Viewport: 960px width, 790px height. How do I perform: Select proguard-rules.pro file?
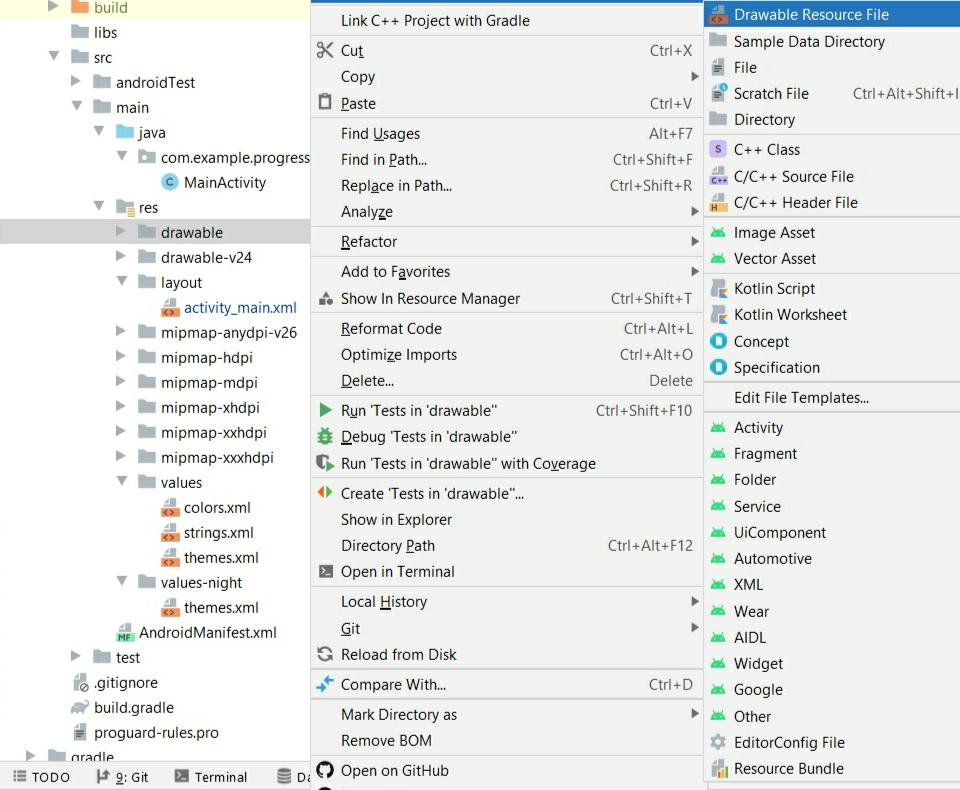[156, 732]
